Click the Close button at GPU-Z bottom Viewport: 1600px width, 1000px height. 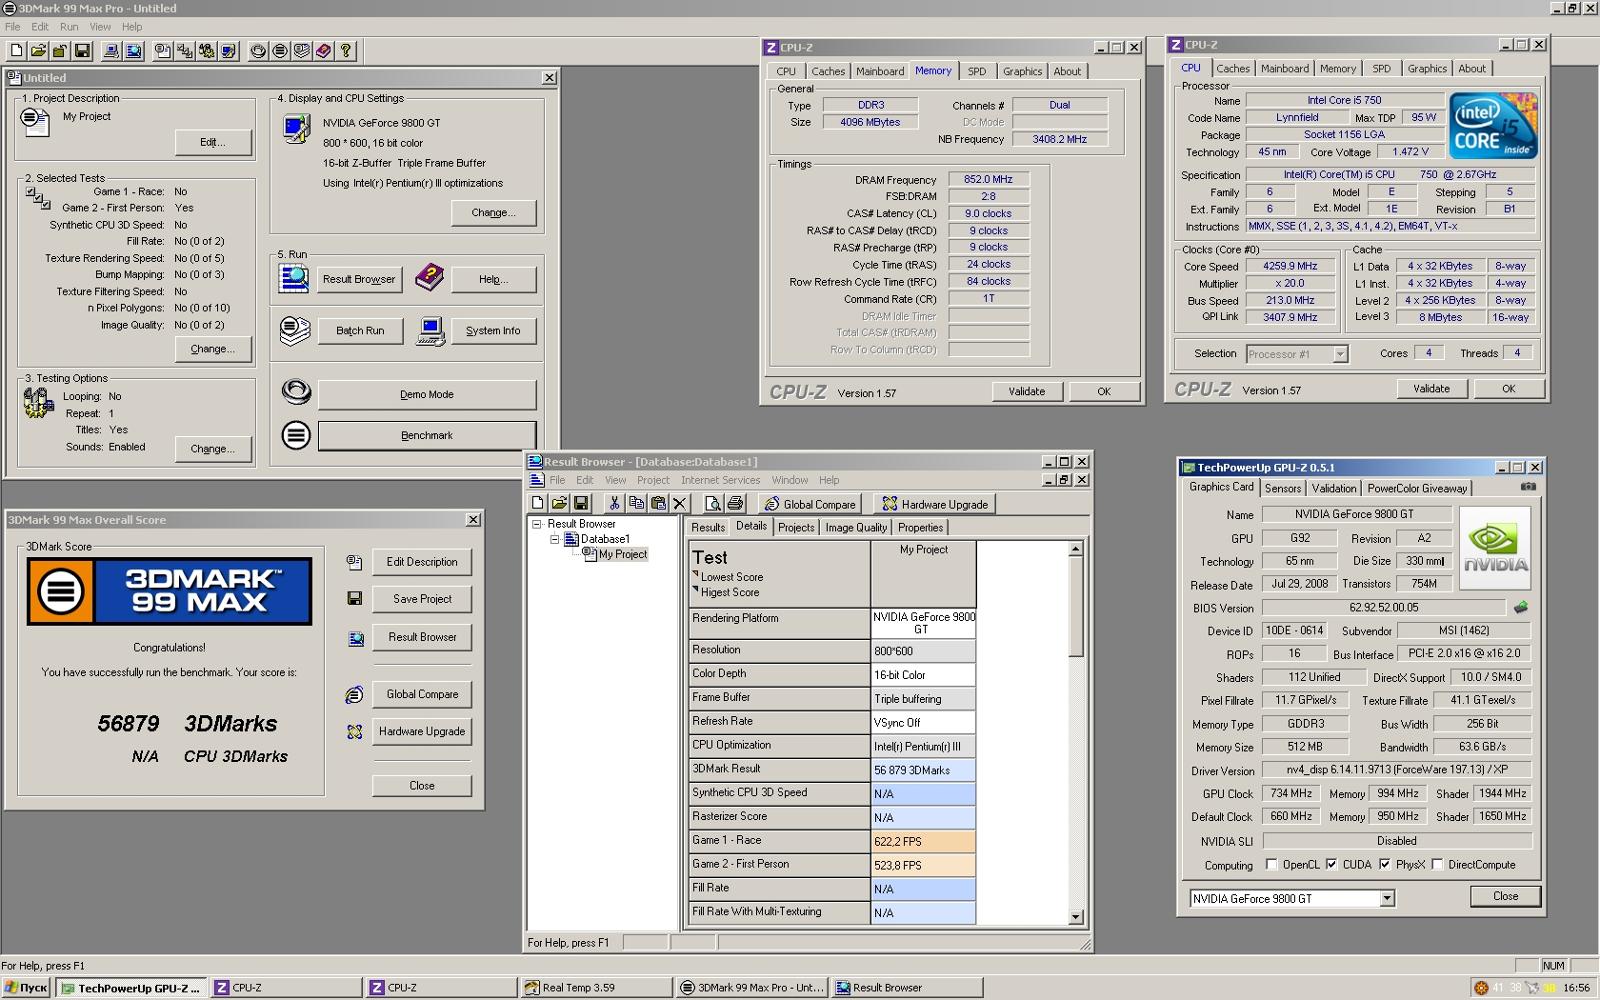point(1505,896)
